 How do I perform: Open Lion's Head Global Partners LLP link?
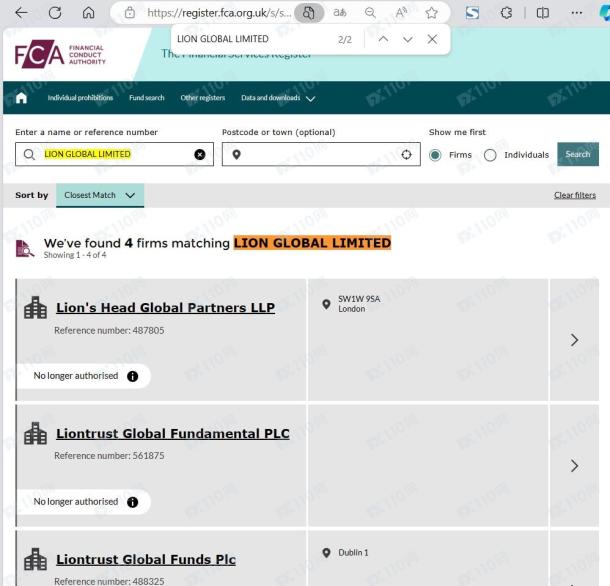165,307
